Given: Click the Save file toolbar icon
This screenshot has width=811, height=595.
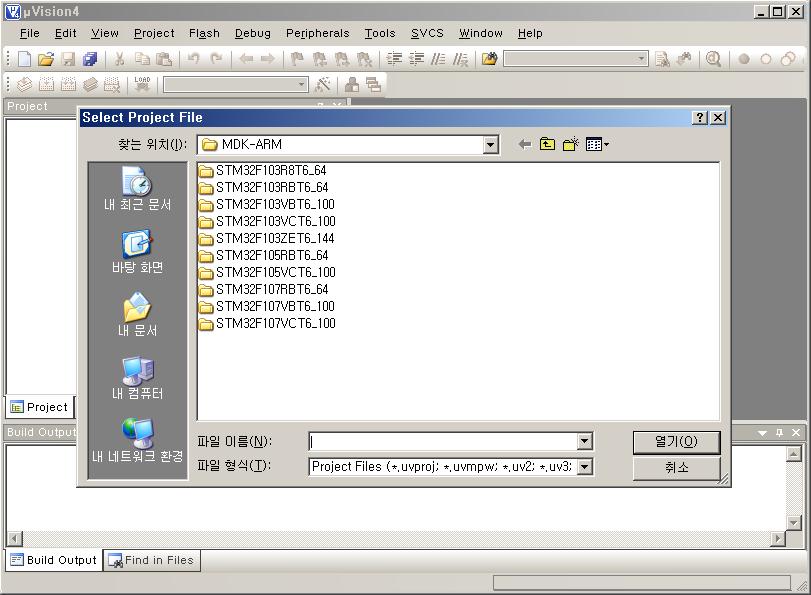Looking at the screenshot, I should 68,59.
